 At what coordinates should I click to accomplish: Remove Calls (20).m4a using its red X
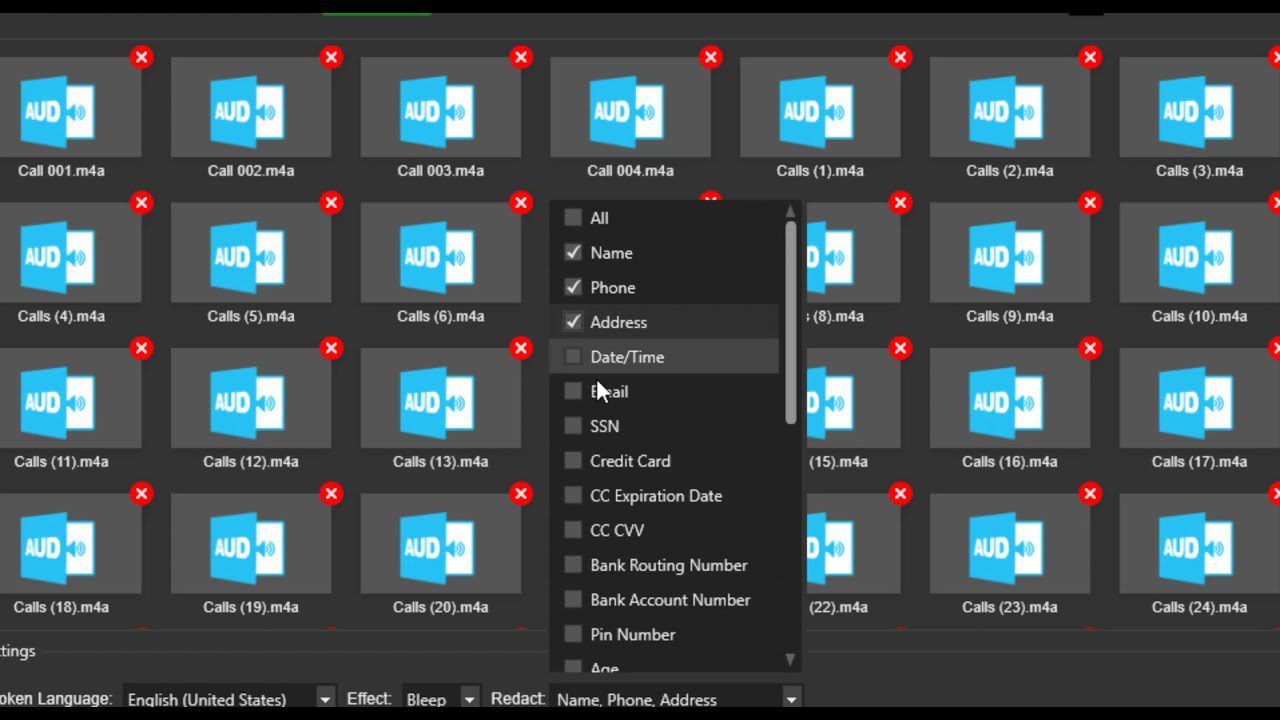coord(521,493)
